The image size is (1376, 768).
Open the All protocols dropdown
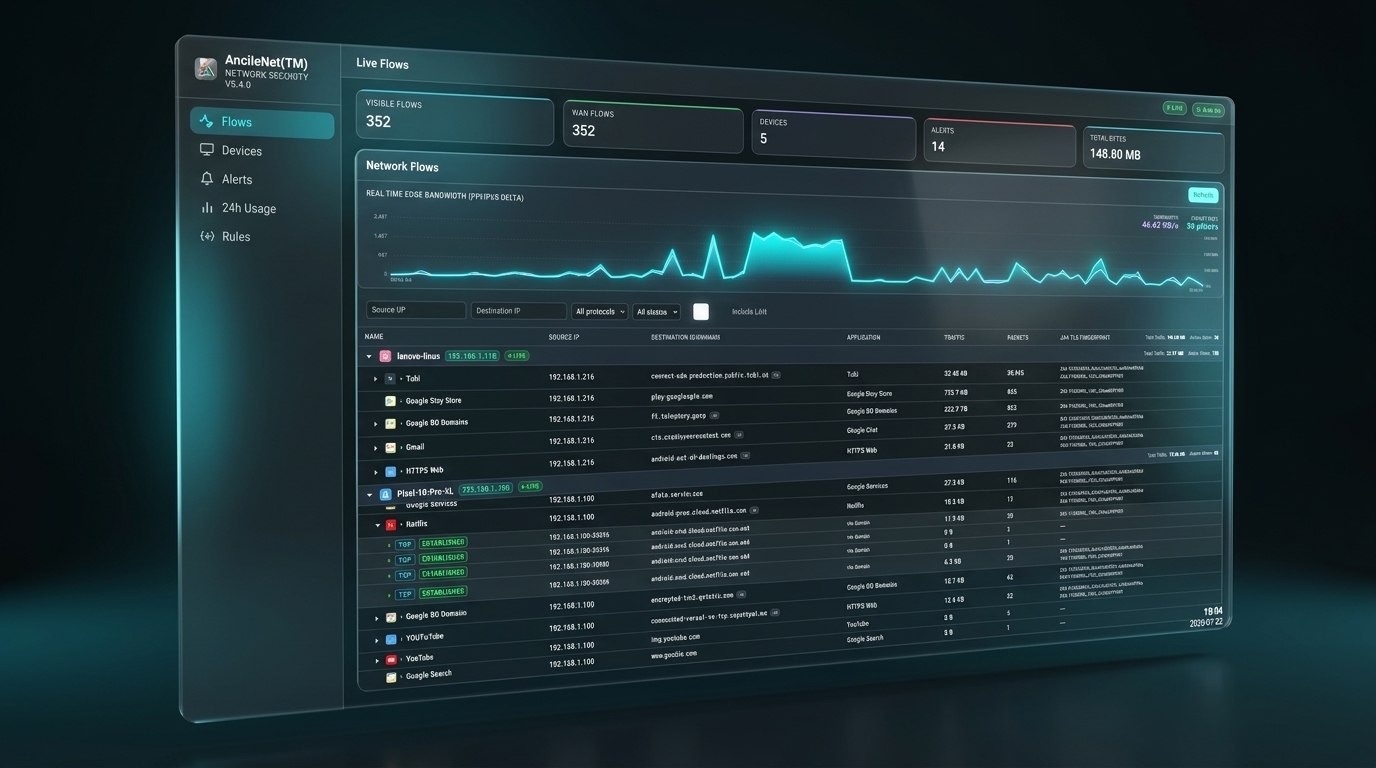599,311
